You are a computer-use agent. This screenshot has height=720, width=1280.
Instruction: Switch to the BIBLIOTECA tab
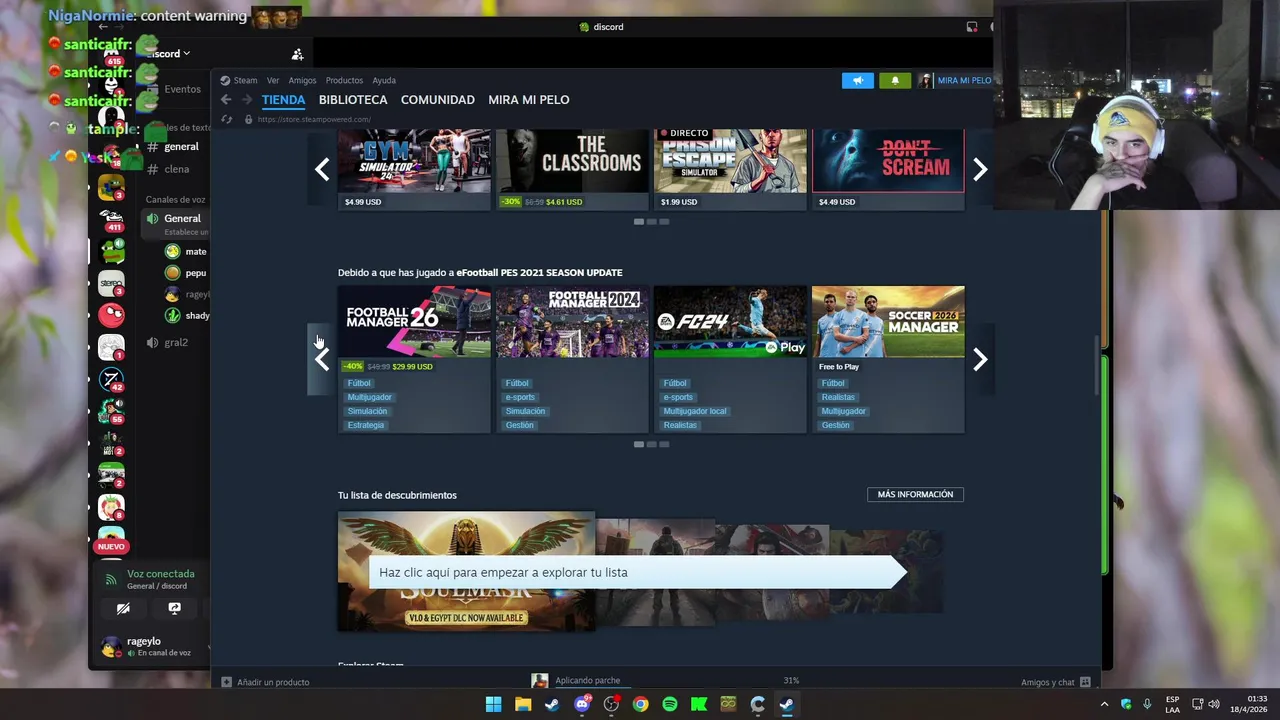(x=353, y=100)
